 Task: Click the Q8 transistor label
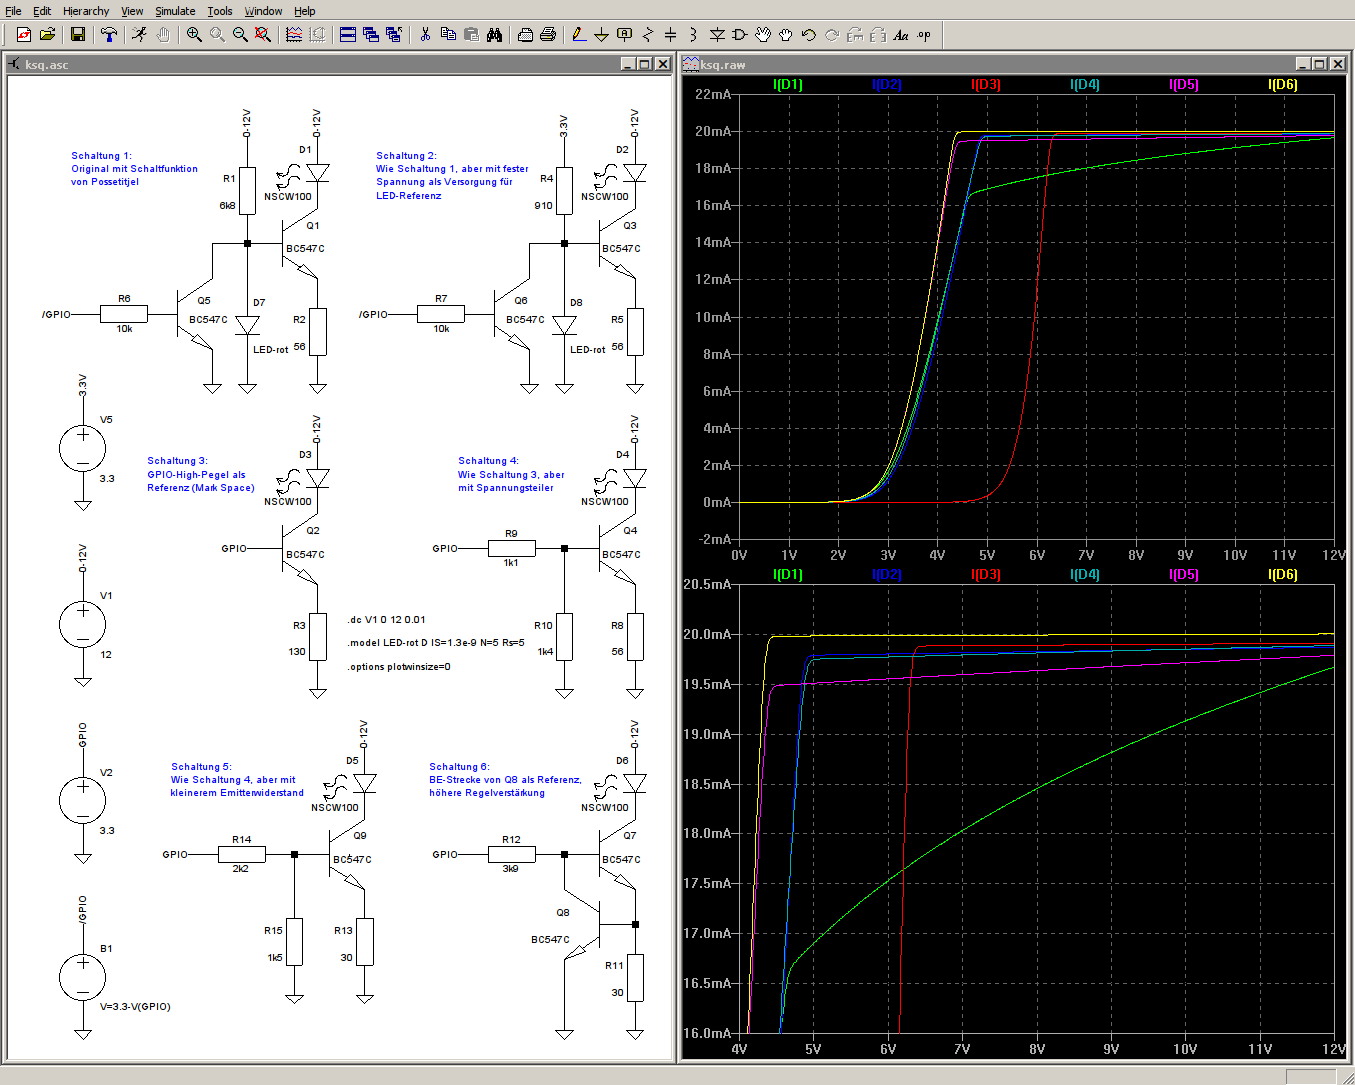tap(563, 913)
